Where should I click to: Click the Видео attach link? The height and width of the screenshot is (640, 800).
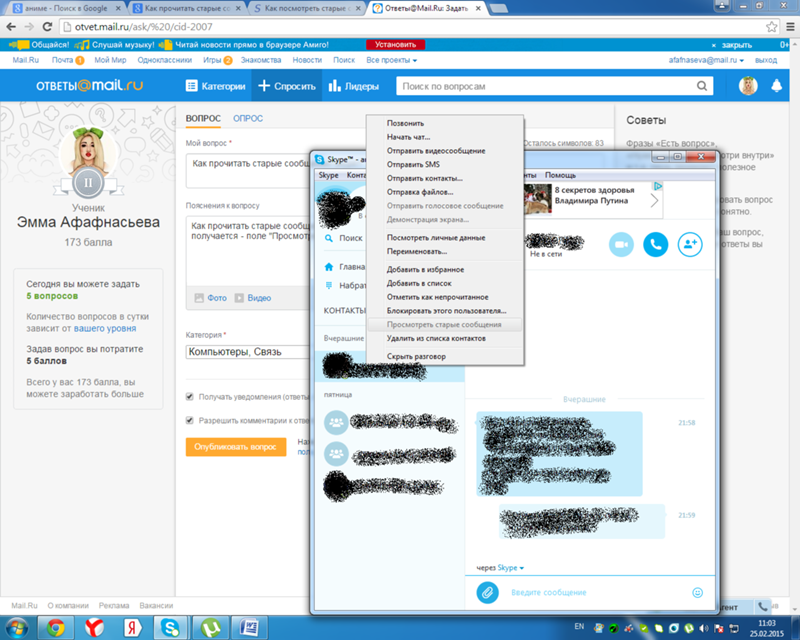(x=253, y=298)
